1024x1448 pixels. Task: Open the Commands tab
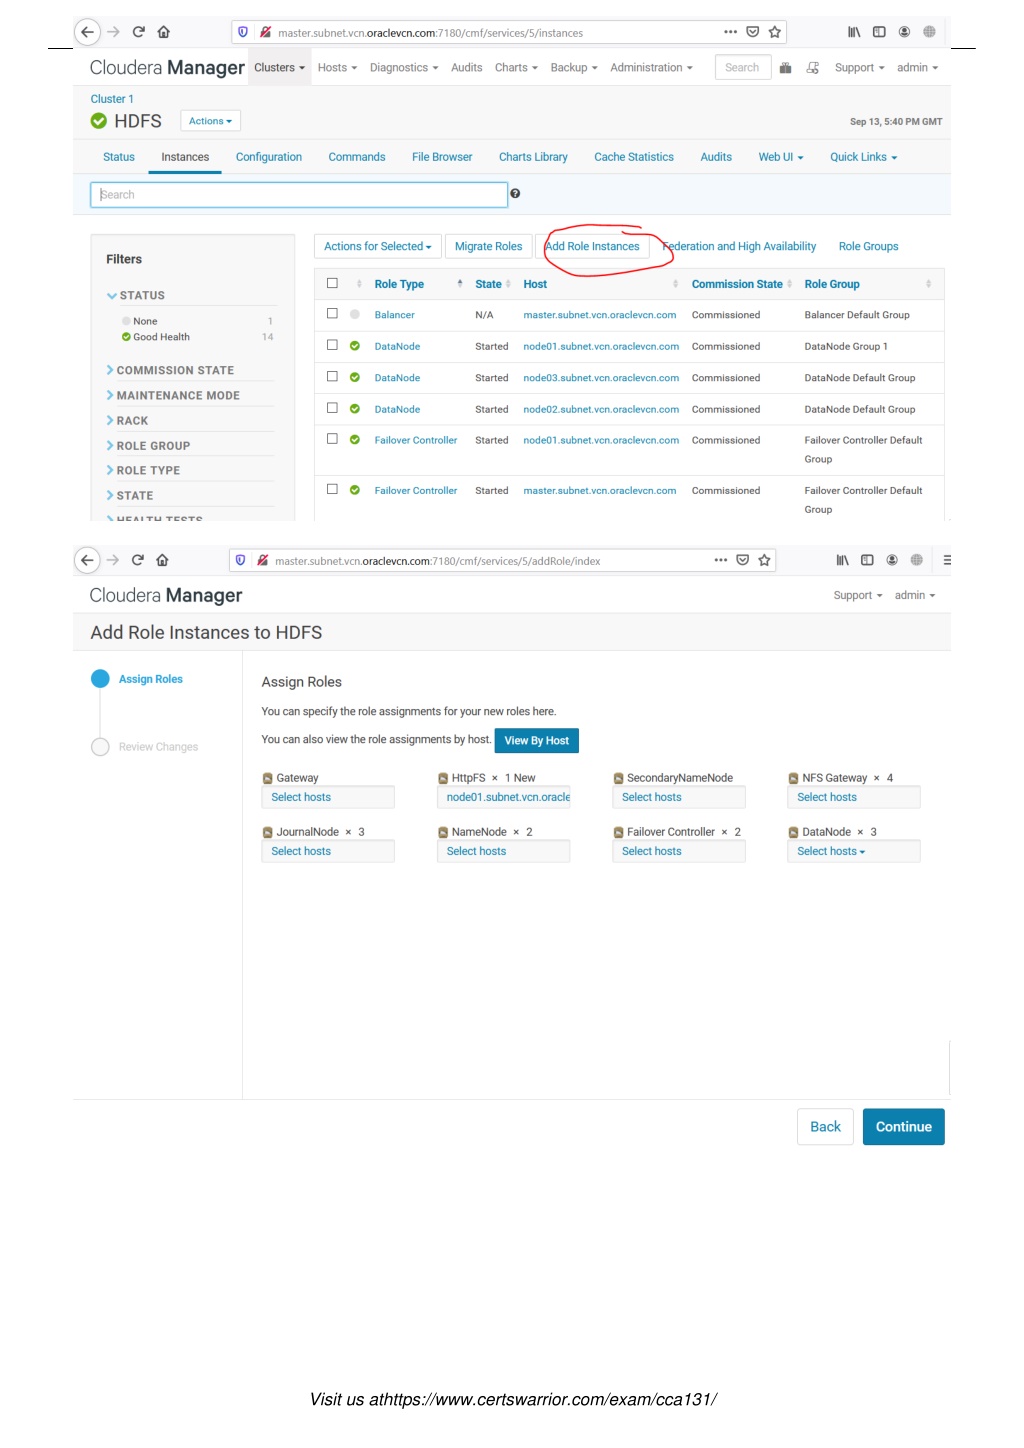[357, 157]
